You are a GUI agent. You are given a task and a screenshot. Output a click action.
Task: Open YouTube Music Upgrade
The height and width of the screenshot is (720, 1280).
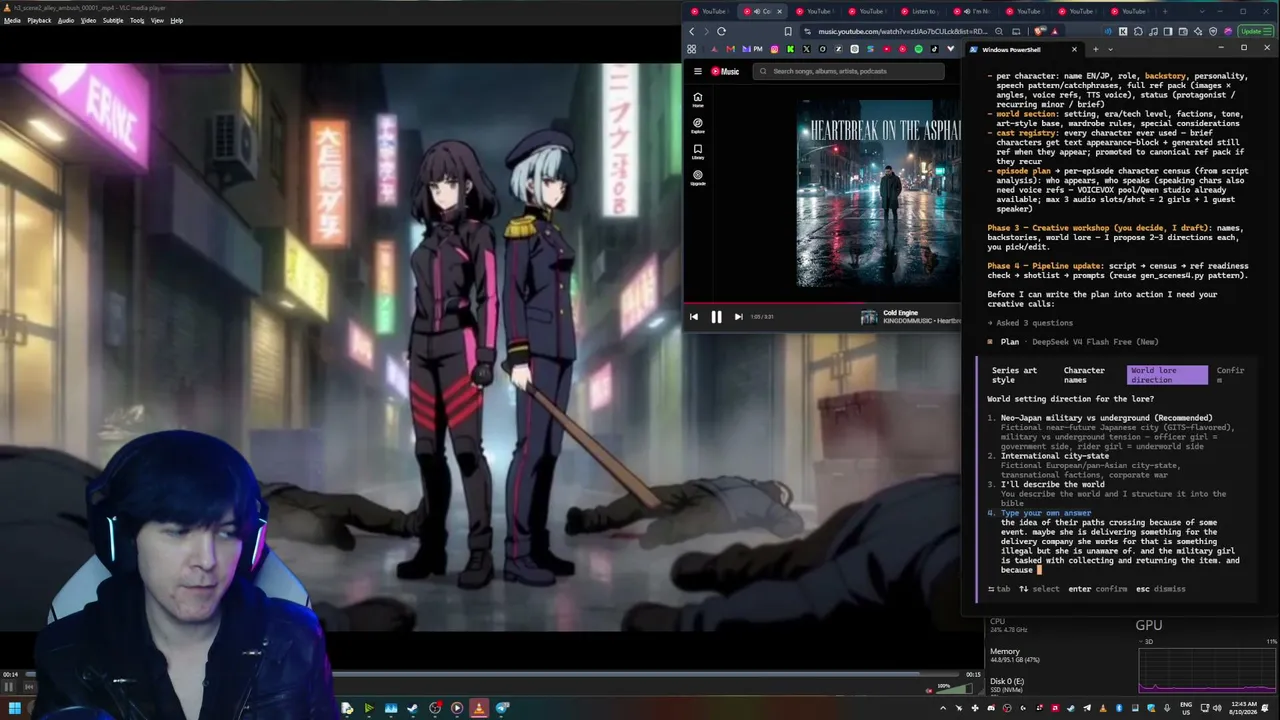[x=697, y=177]
